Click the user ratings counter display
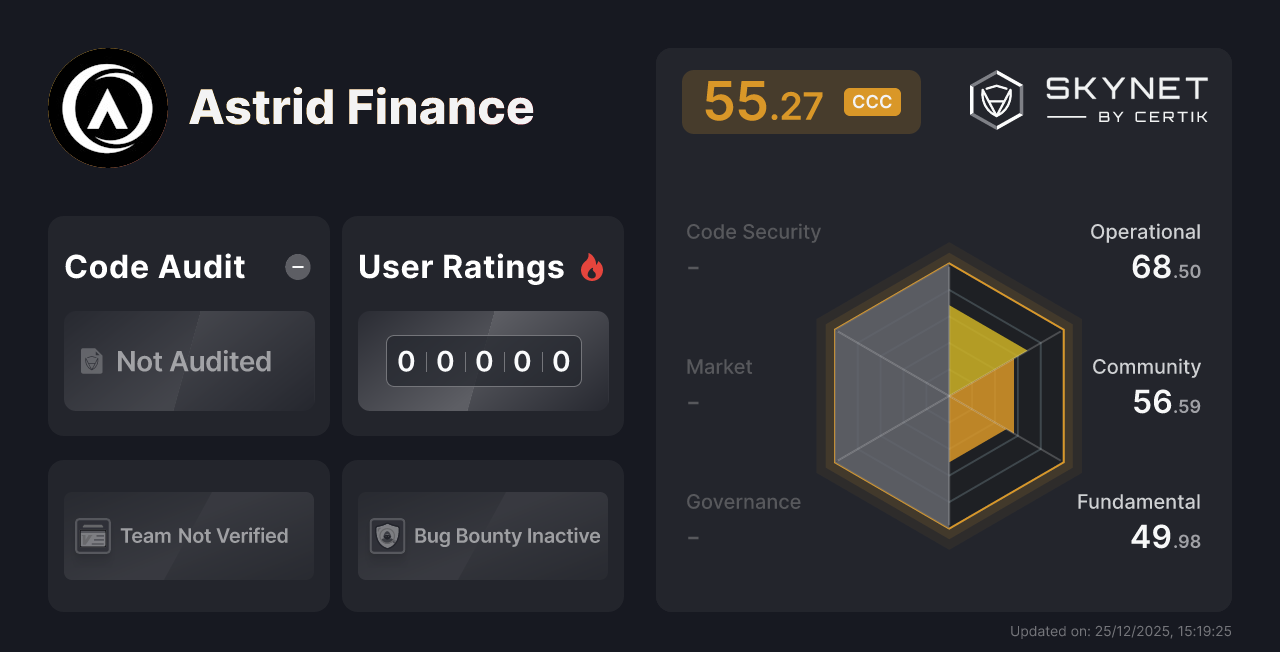Viewport: 1280px width, 652px height. pyautogui.click(x=483, y=361)
